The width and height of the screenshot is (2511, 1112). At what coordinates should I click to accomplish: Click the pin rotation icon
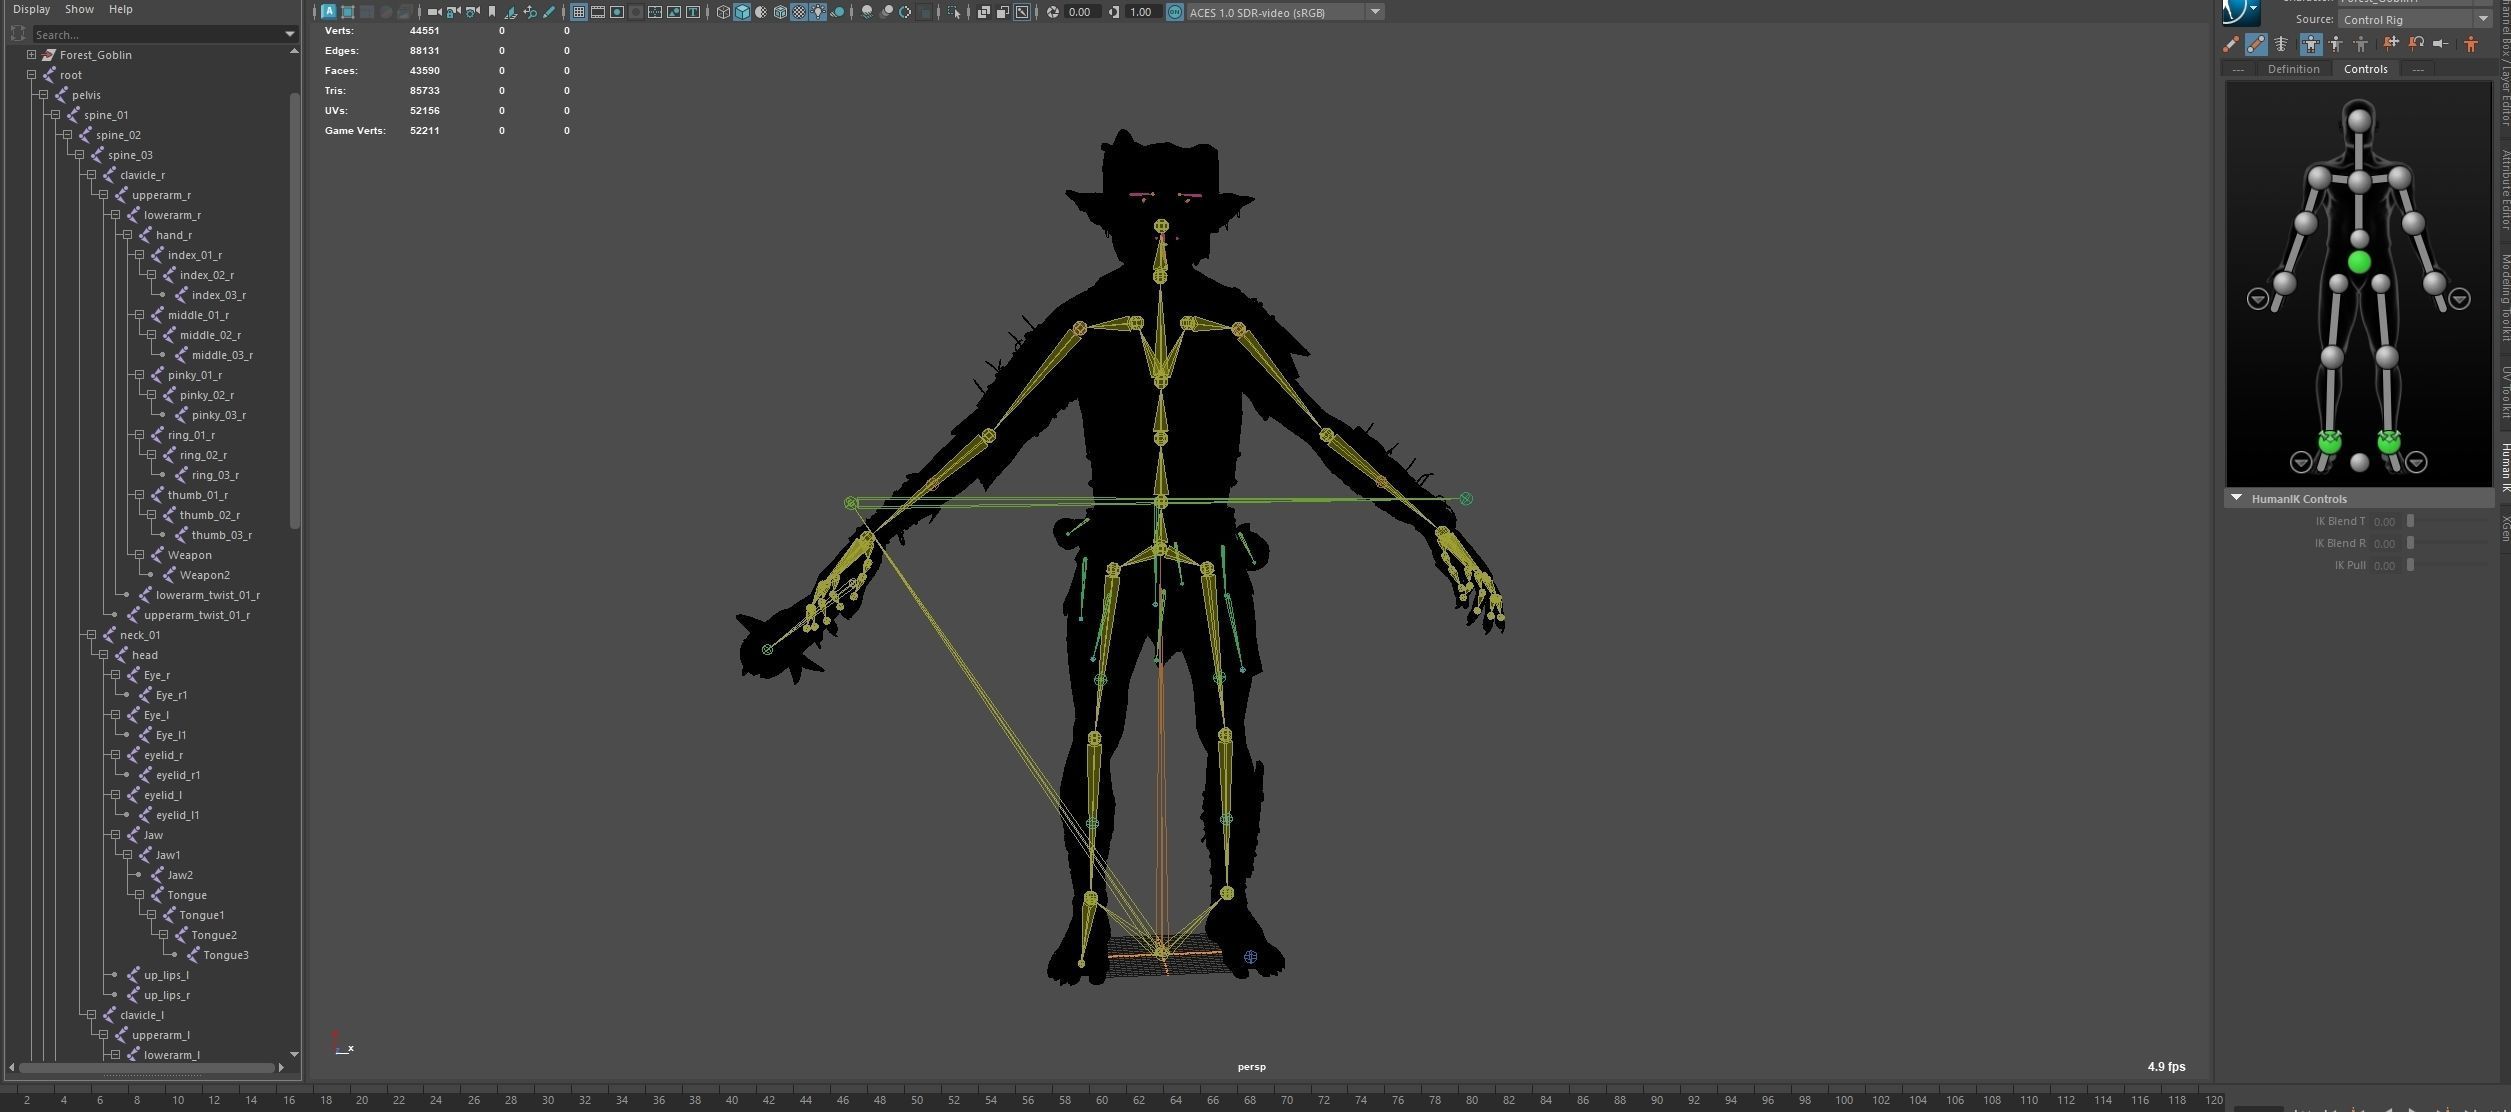click(2416, 44)
